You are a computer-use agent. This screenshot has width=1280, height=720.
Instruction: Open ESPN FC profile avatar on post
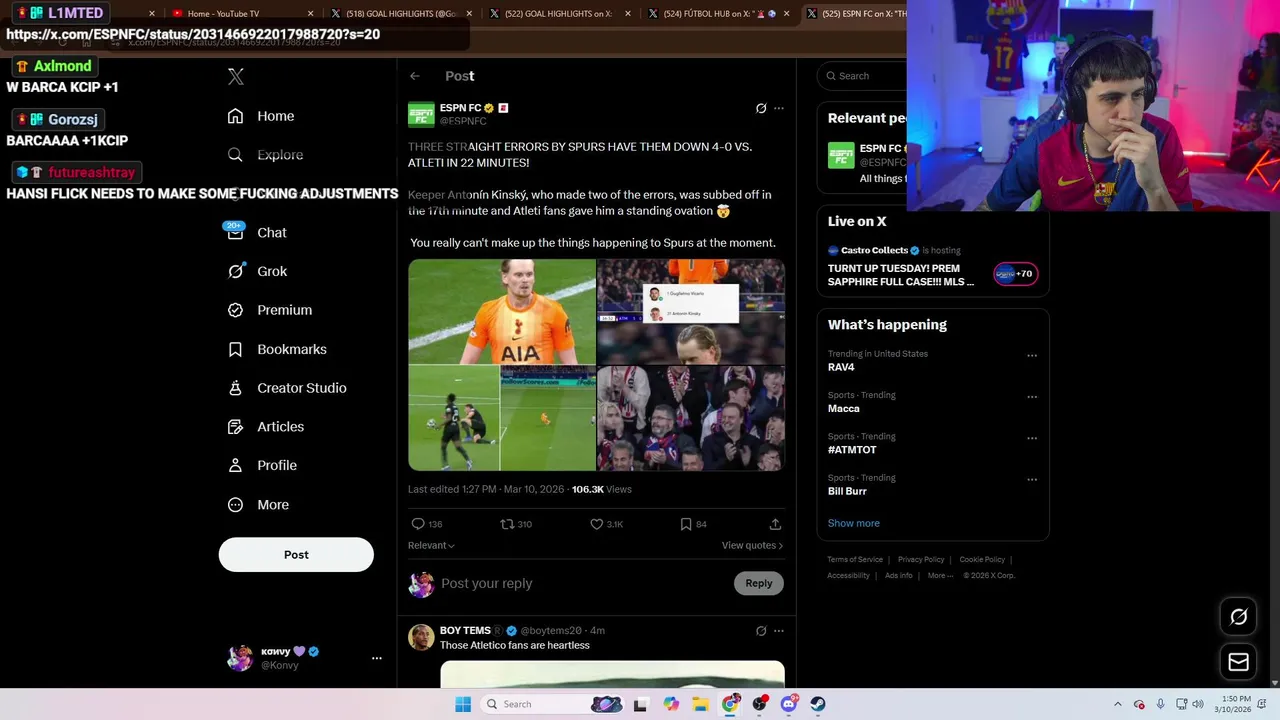tap(421, 115)
